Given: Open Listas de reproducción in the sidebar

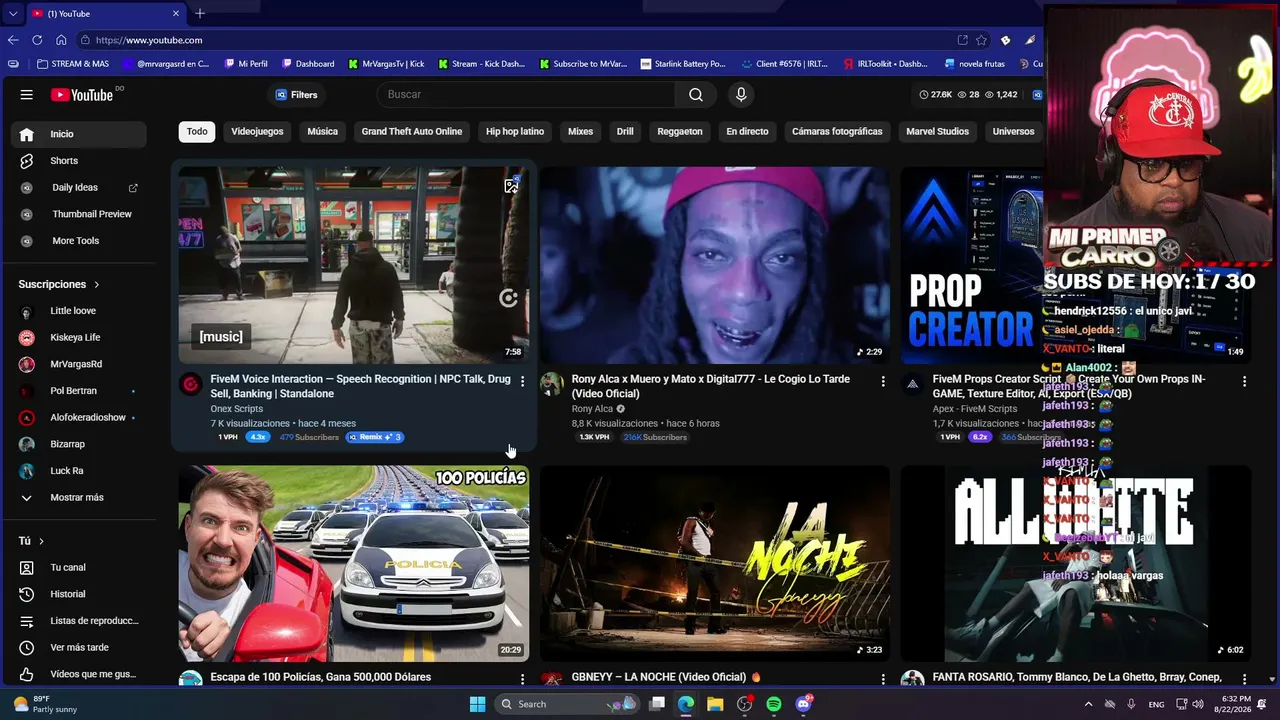Looking at the screenshot, I should coord(79,621).
